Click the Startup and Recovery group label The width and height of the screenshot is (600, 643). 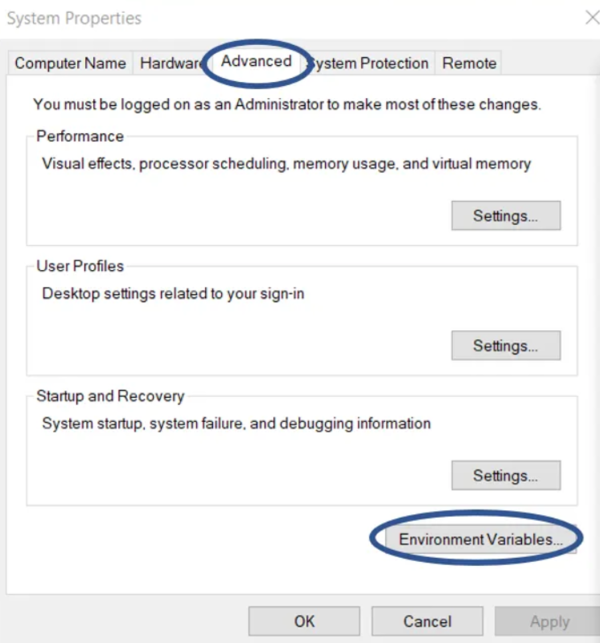pyautogui.click(x=110, y=396)
